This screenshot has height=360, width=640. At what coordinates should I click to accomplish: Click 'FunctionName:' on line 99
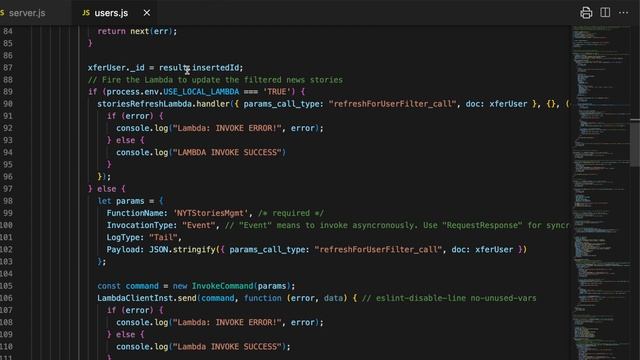click(137, 213)
